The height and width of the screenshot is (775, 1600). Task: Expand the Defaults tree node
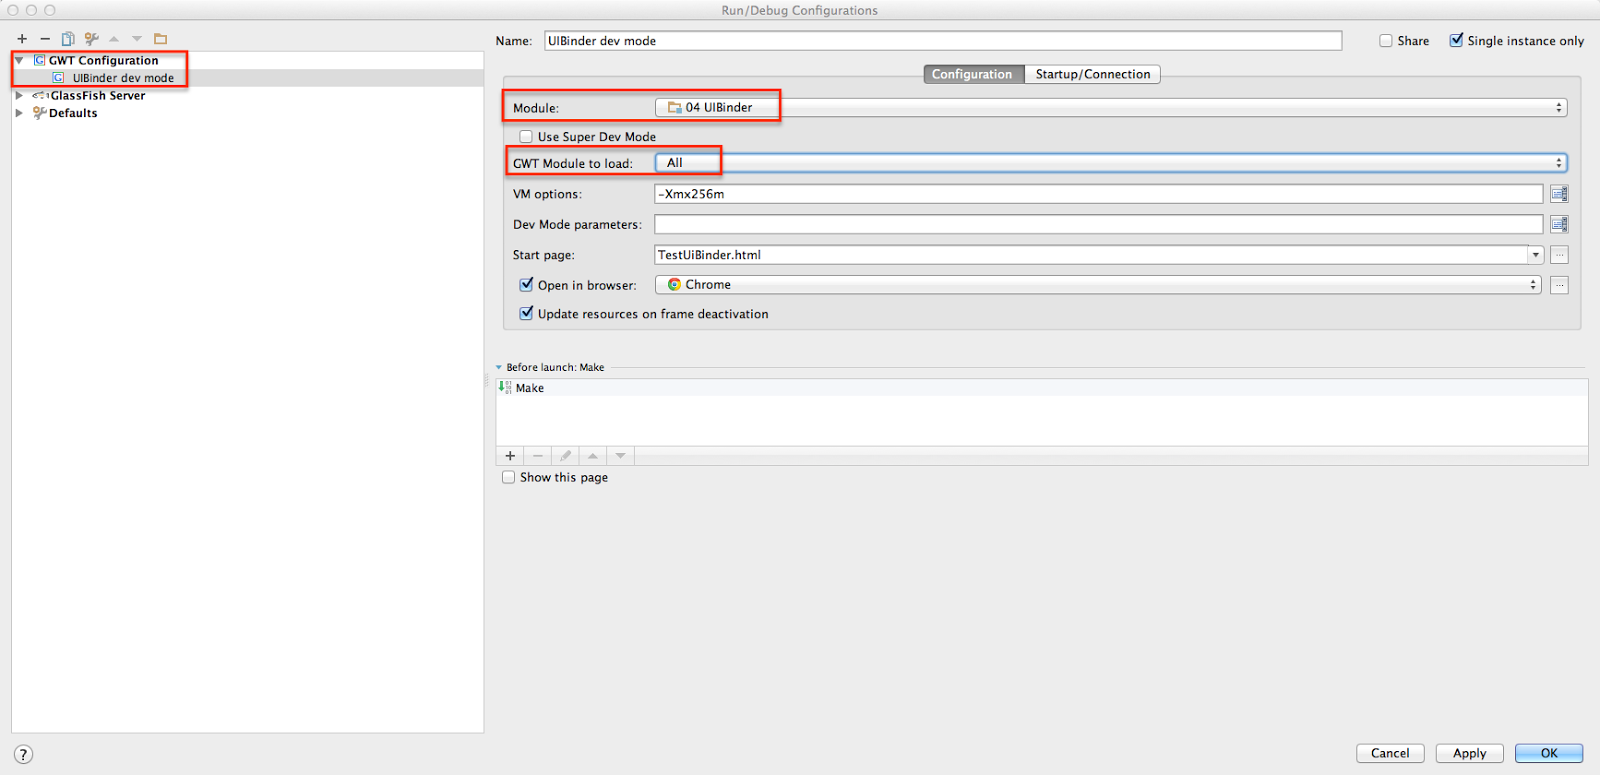pyautogui.click(x=19, y=113)
